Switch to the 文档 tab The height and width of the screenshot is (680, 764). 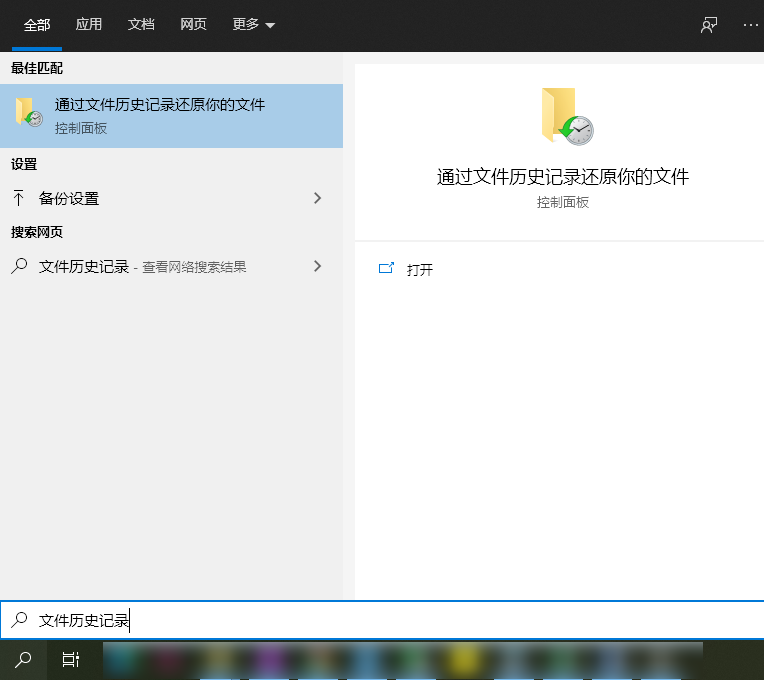tap(141, 24)
